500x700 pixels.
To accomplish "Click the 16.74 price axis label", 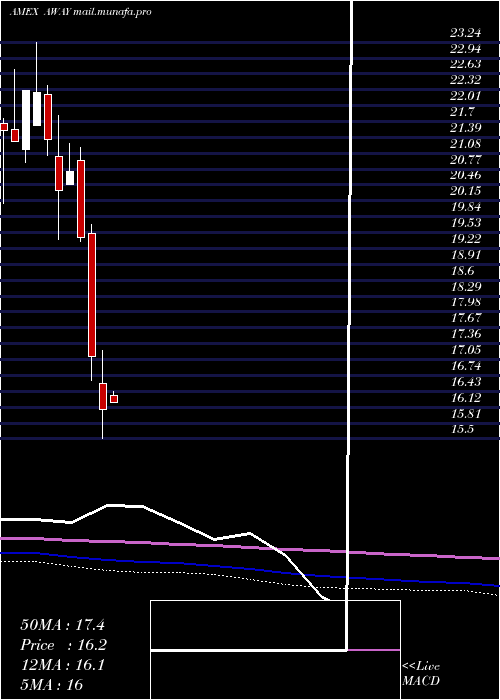I will 465,366.
